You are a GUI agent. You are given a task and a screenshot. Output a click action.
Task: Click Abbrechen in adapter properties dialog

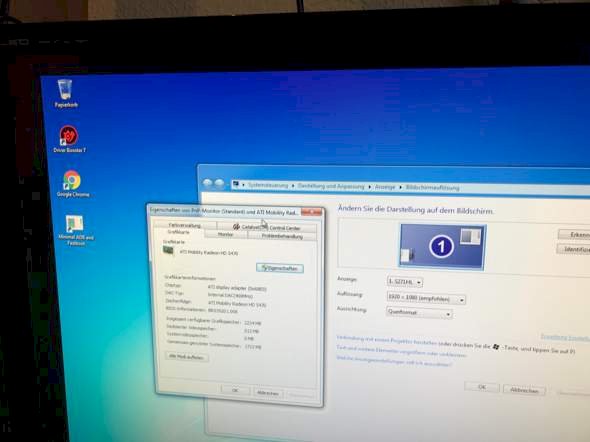tap(268, 393)
